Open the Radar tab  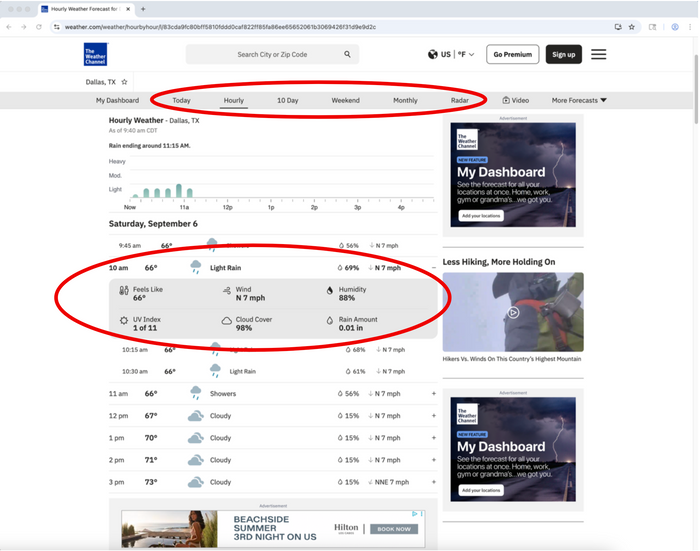(x=459, y=100)
